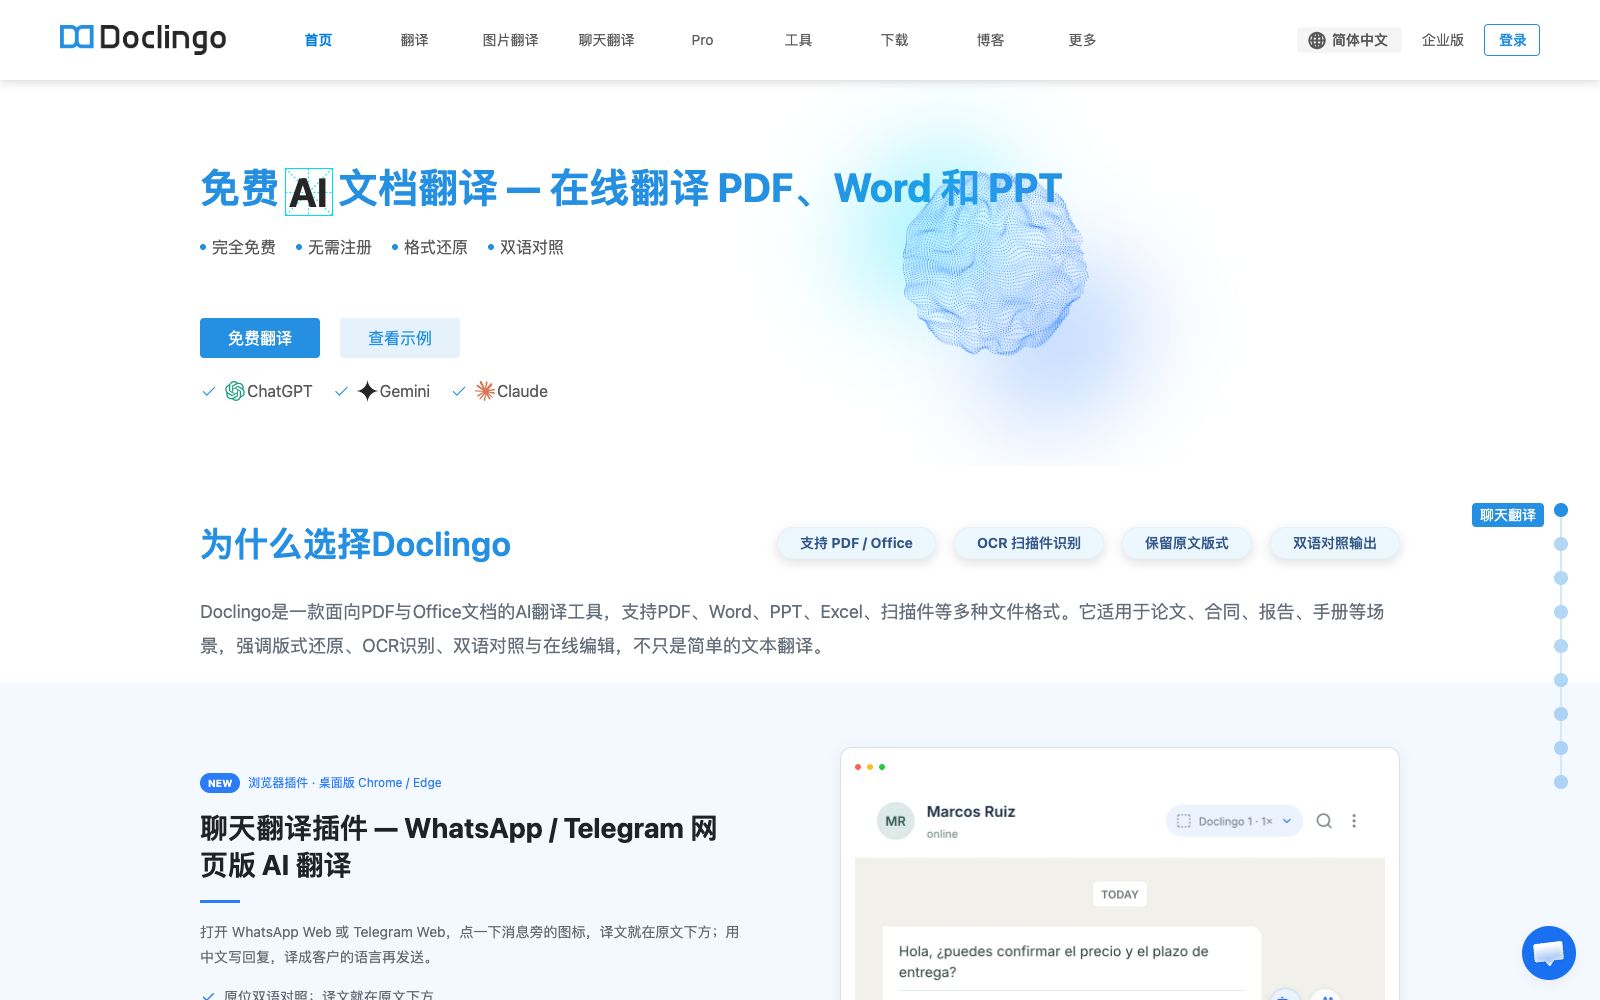Screen dimensions: 1600x1000
Task: Open the 下载 page
Action: [x=894, y=40]
